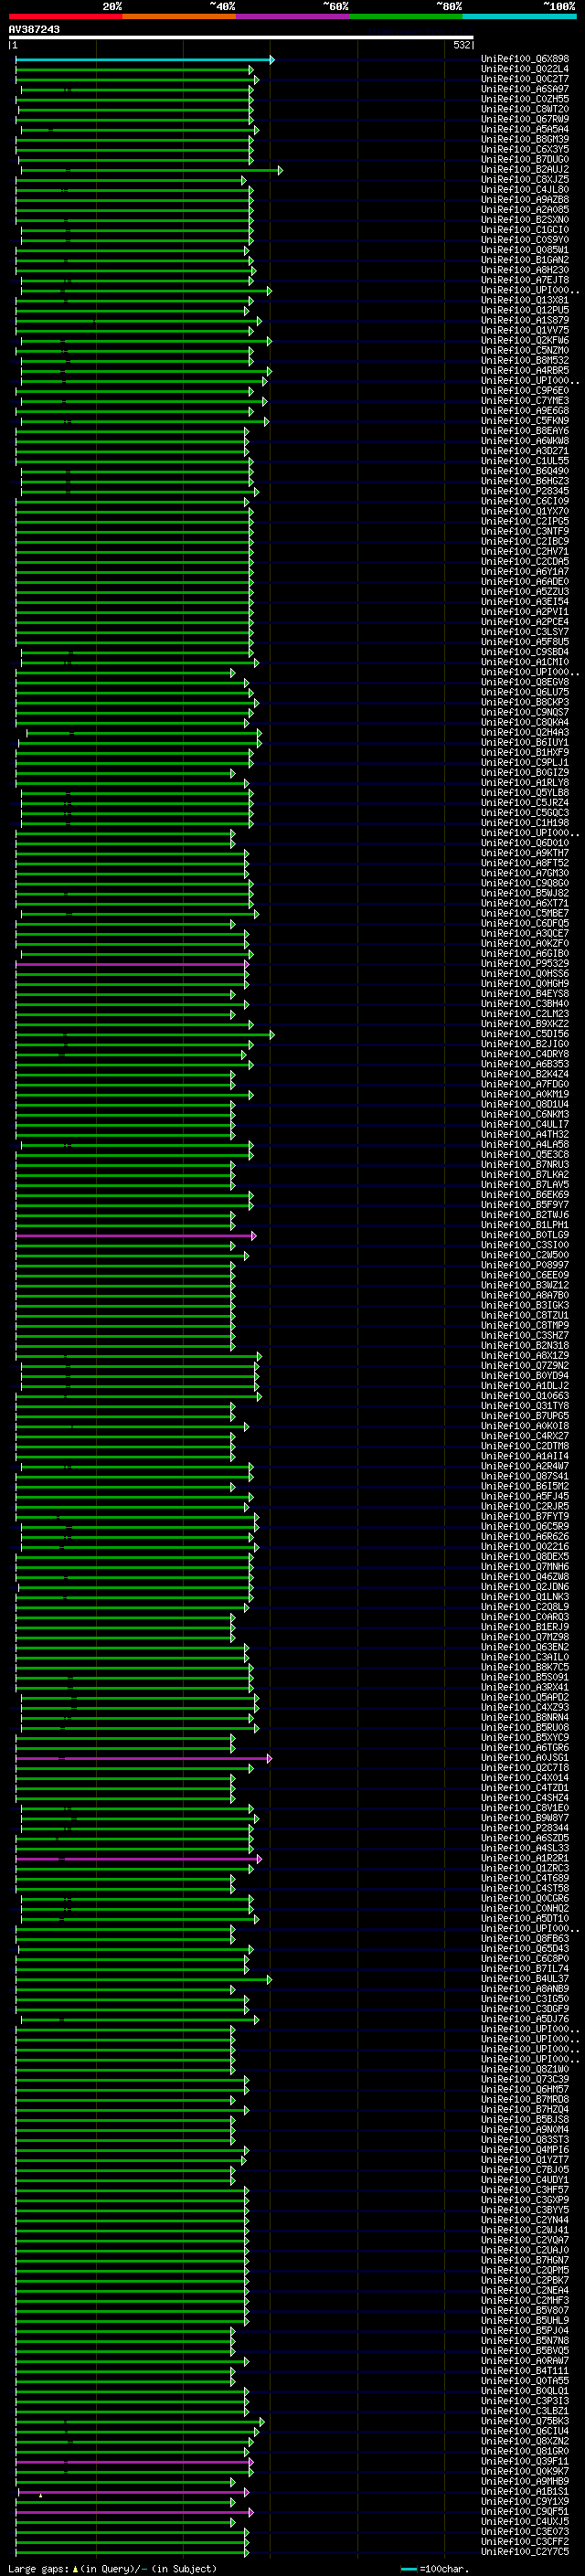This screenshot has height=2576, width=585.
Task: Click hit label UniRef100_A2PCE4
Action: [x=525, y=621]
